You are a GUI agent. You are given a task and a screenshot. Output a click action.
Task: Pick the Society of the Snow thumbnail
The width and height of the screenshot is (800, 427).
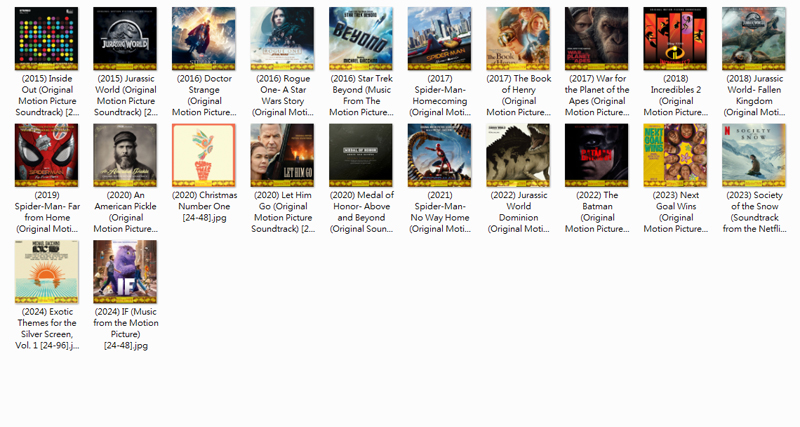pos(754,155)
